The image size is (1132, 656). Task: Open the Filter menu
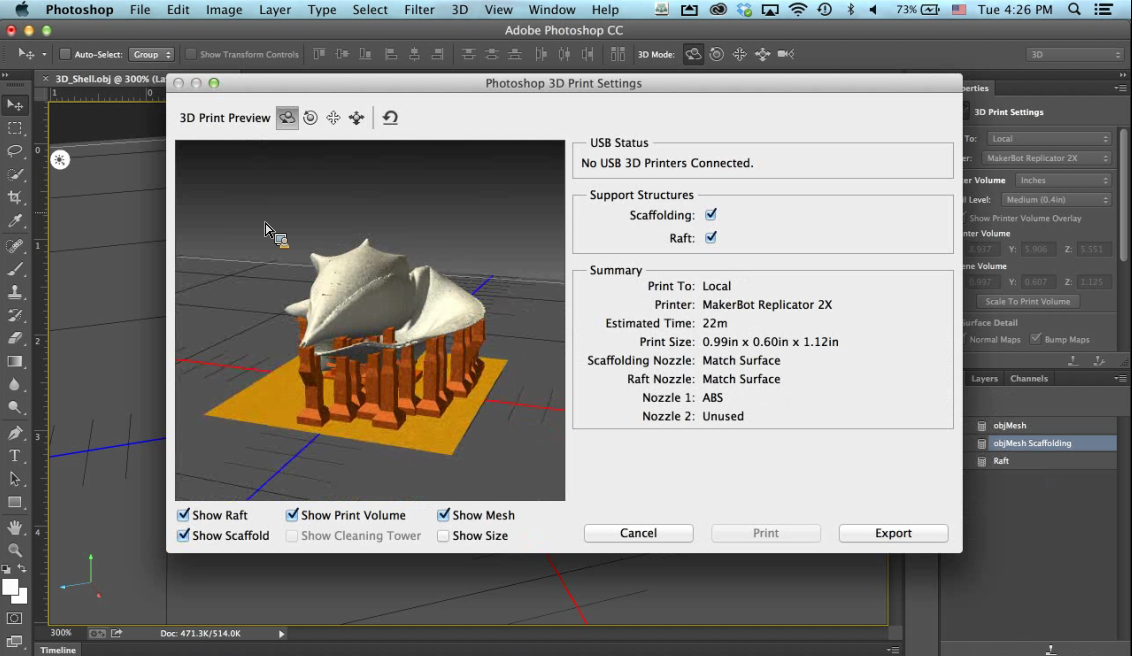419,10
